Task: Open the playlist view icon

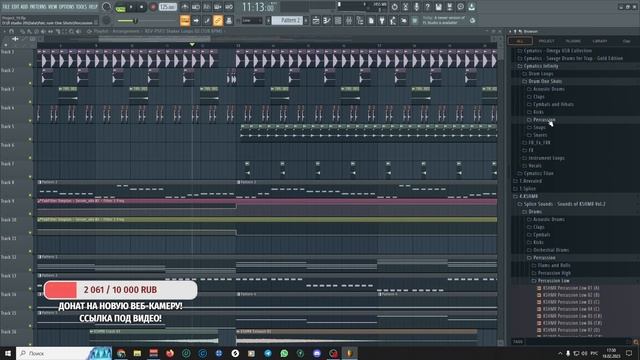Action: [316, 20]
